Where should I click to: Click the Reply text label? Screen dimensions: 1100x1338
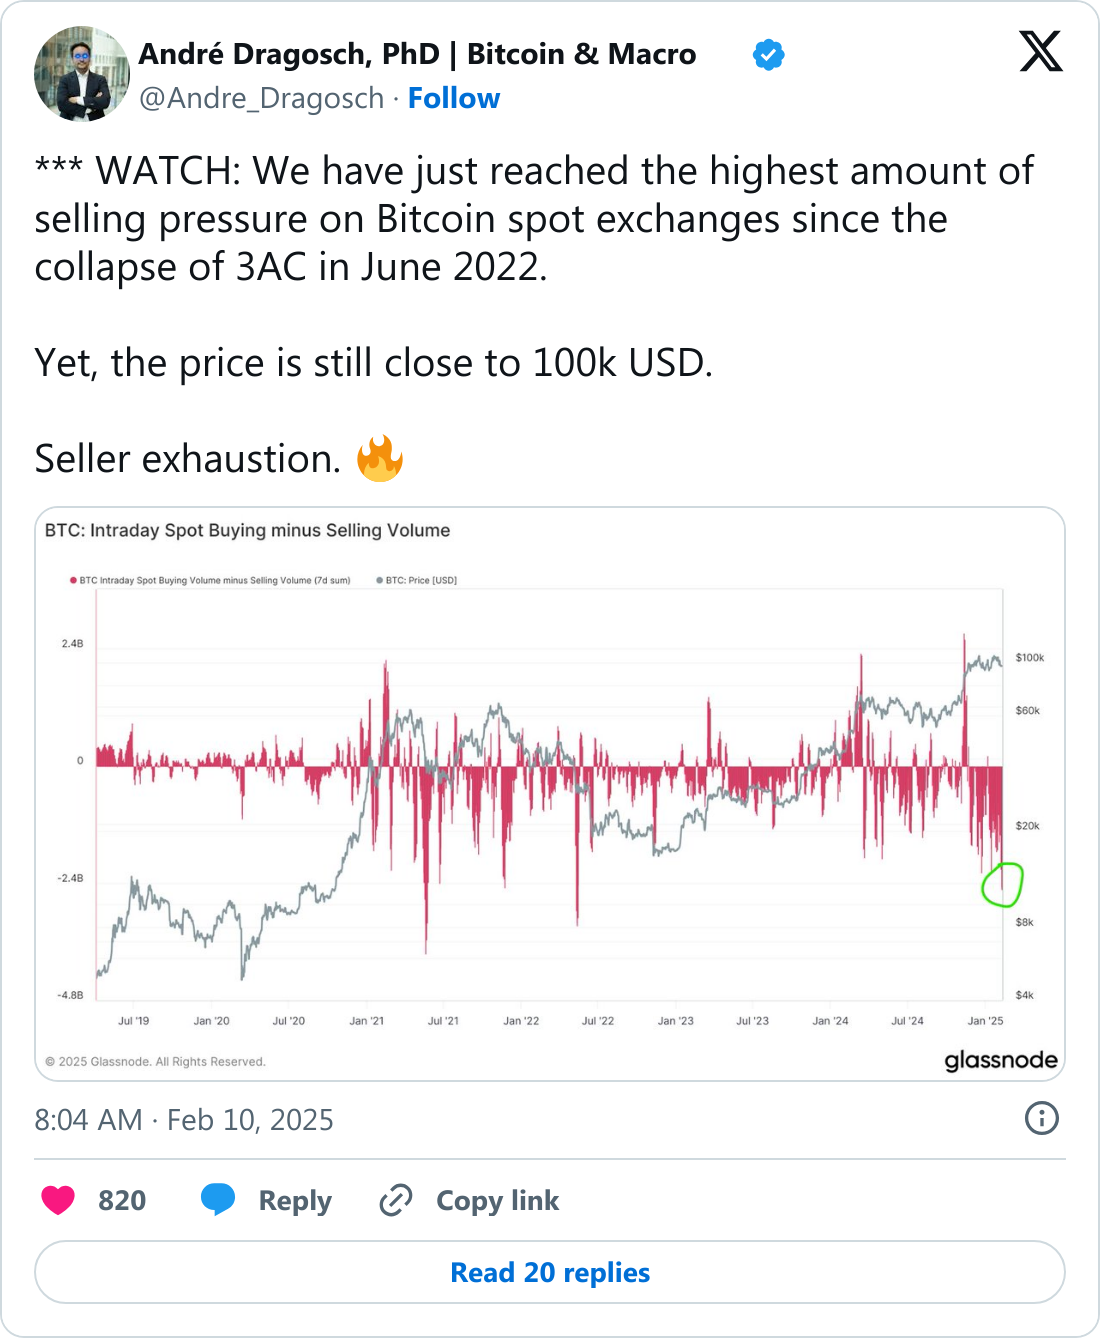click(x=295, y=1201)
